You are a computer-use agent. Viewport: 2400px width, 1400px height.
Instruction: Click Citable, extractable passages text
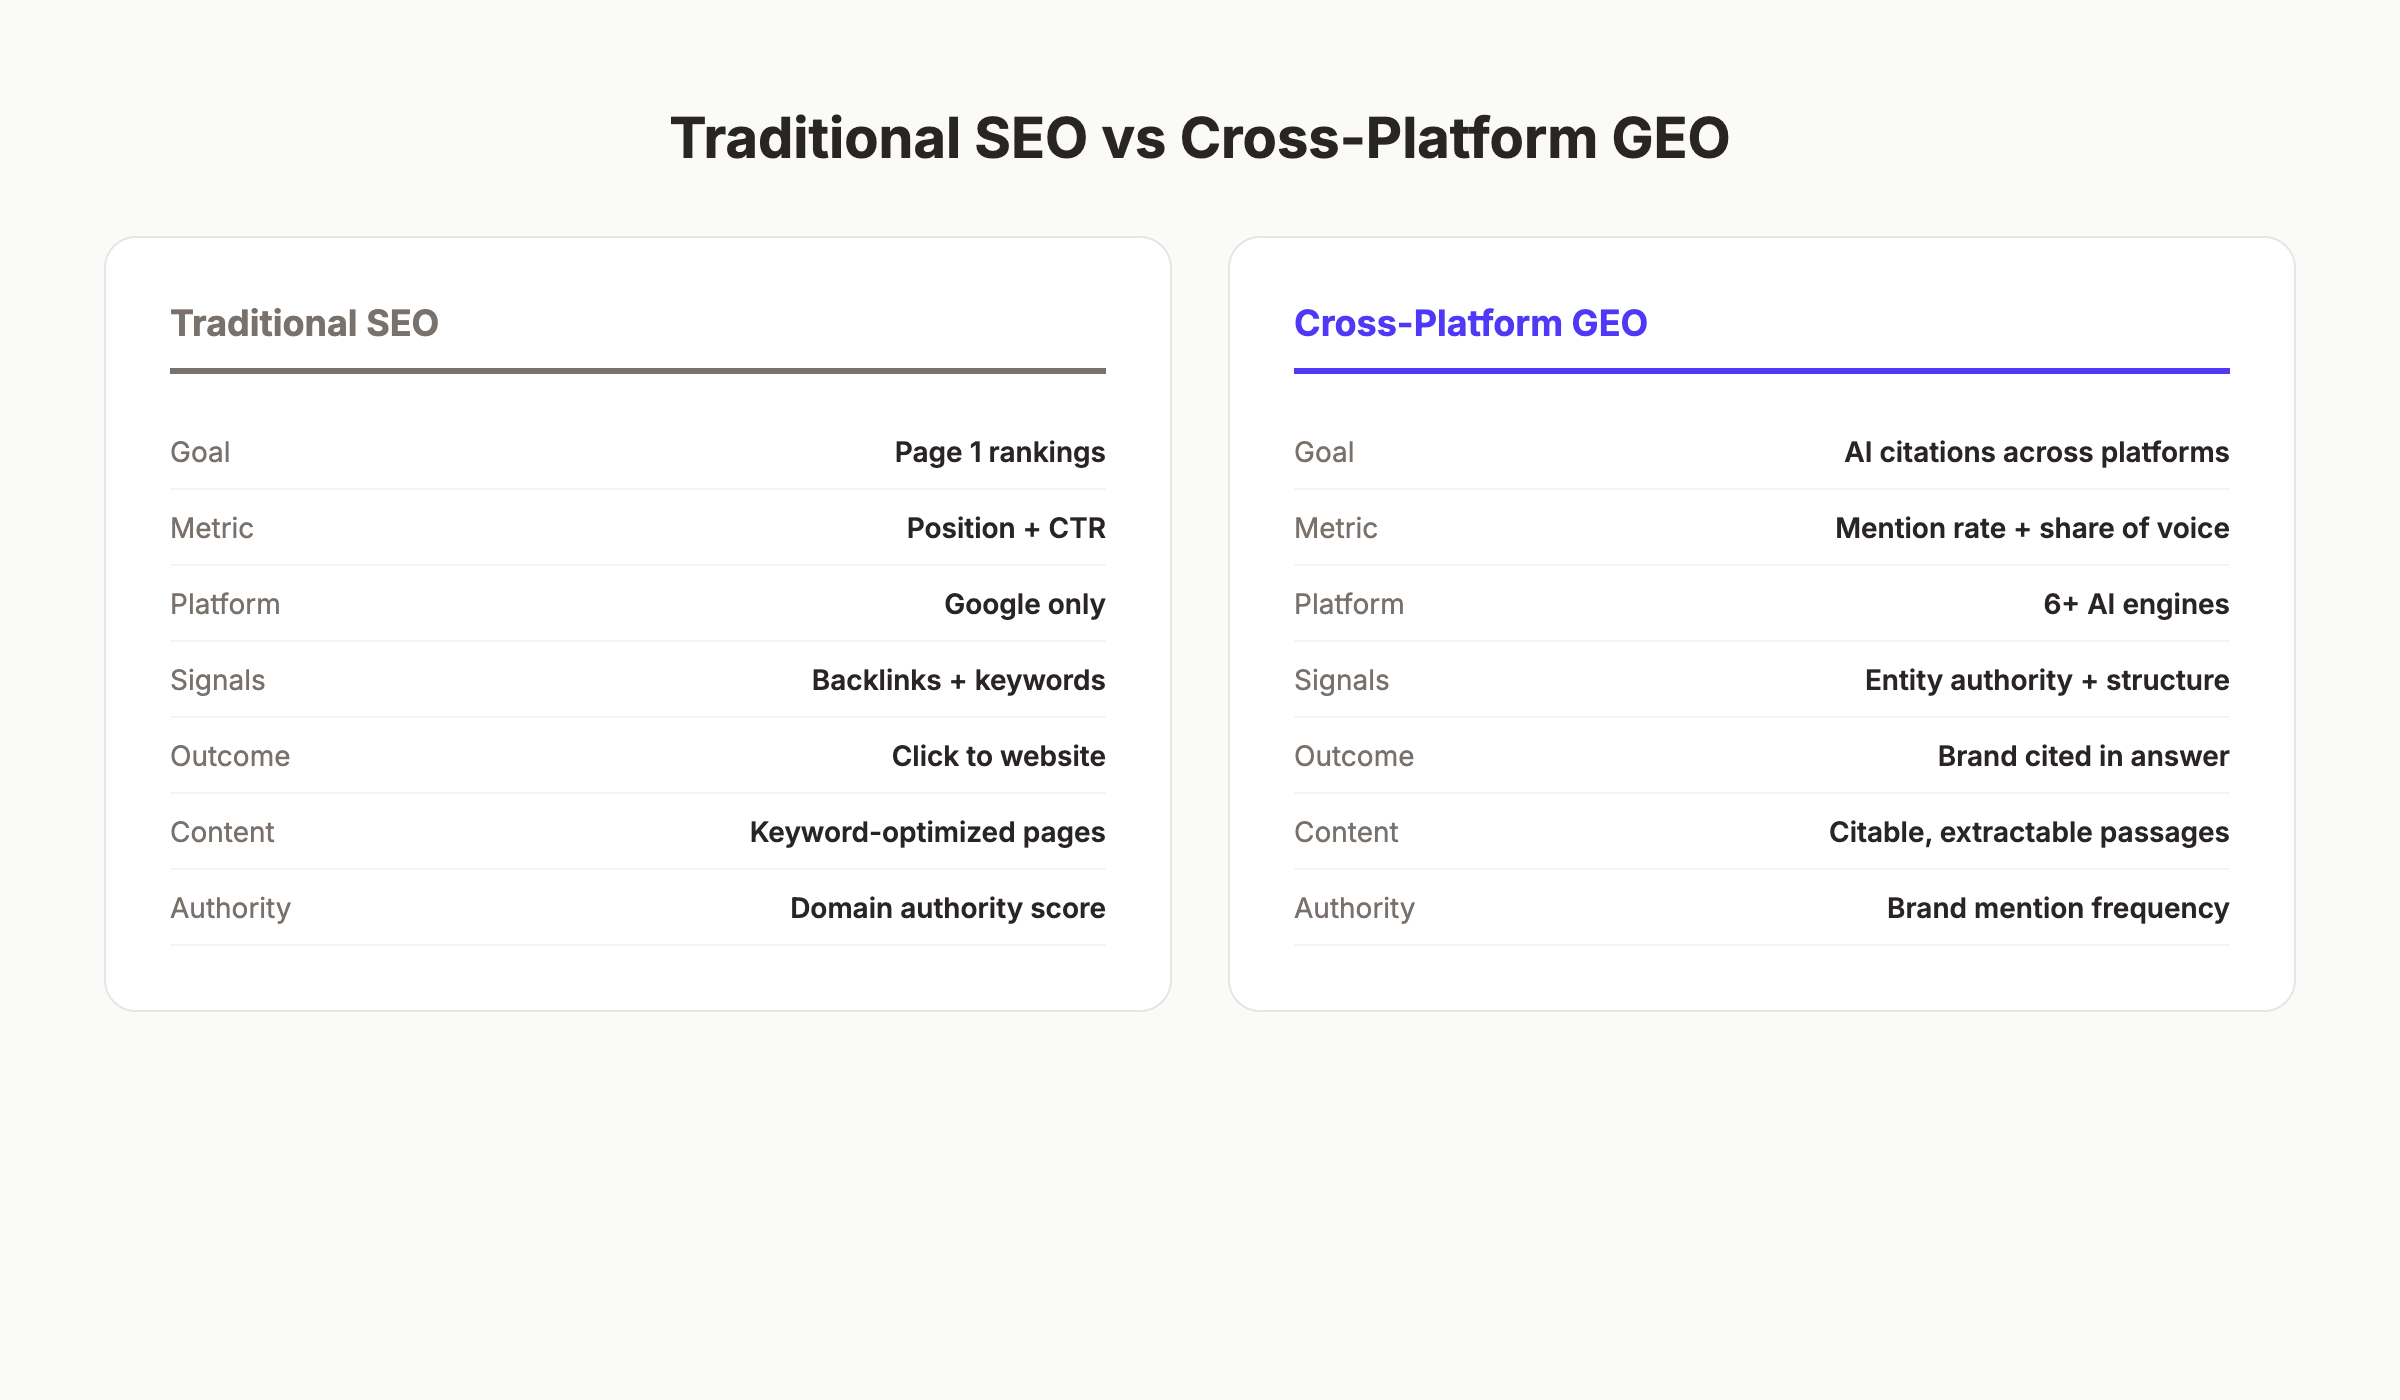pos(2027,831)
